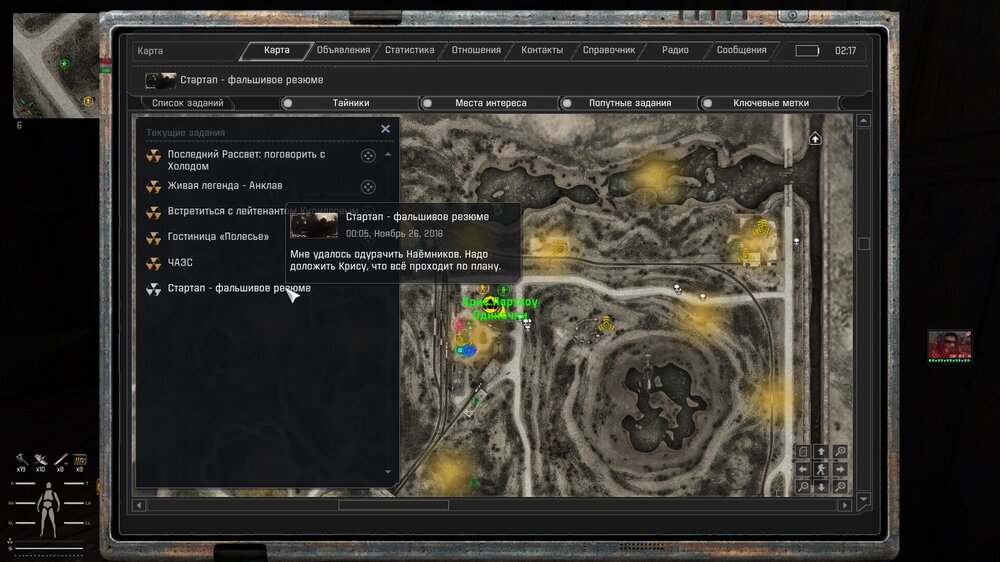Center map on player walking figure icon
The height and width of the screenshot is (562, 1000).
(x=821, y=470)
